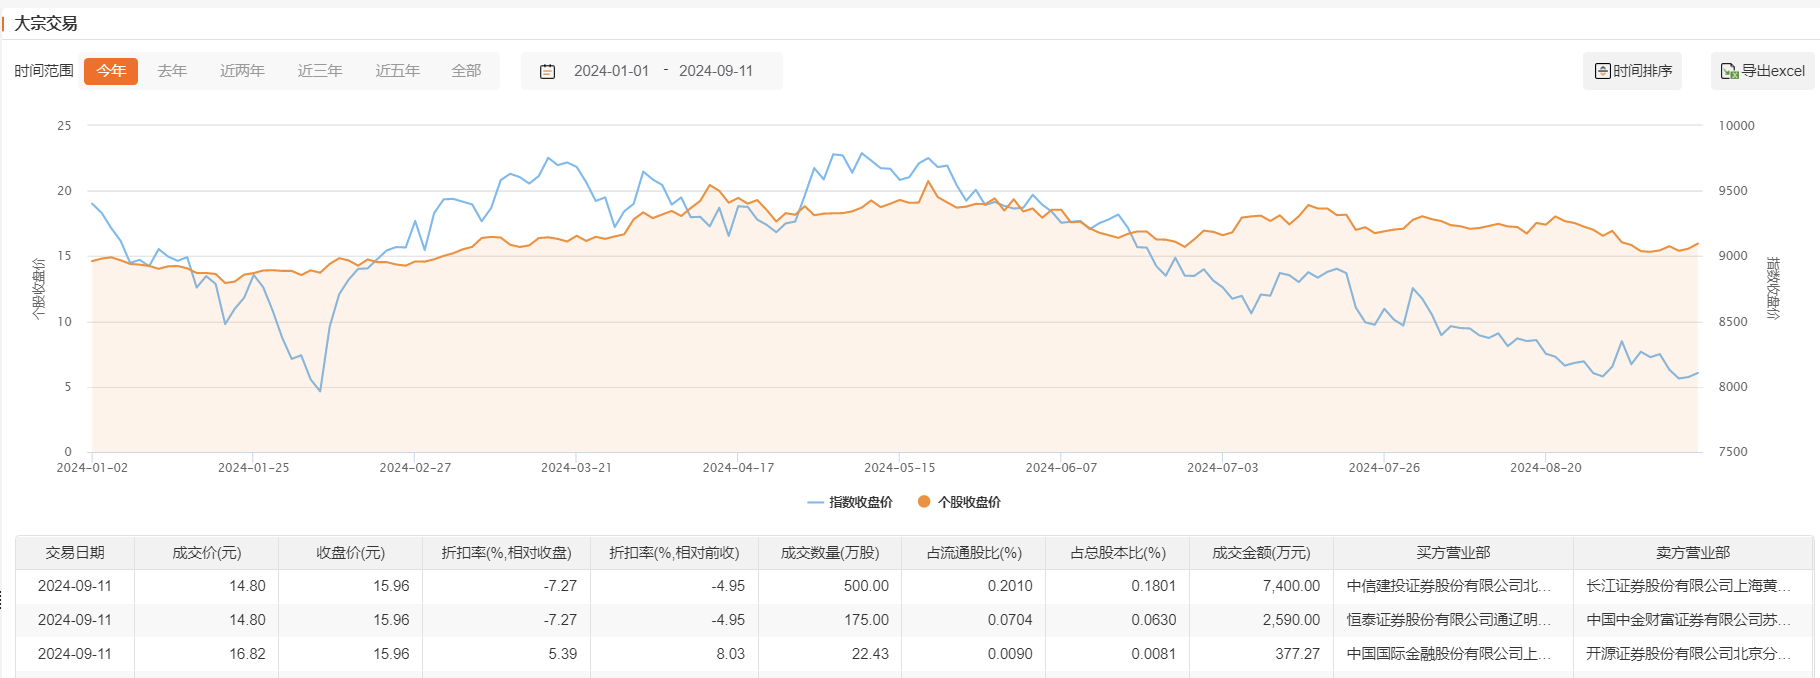
Task: Click 中信建投证券 buyer cell in first row
Action: click(x=1449, y=586)
